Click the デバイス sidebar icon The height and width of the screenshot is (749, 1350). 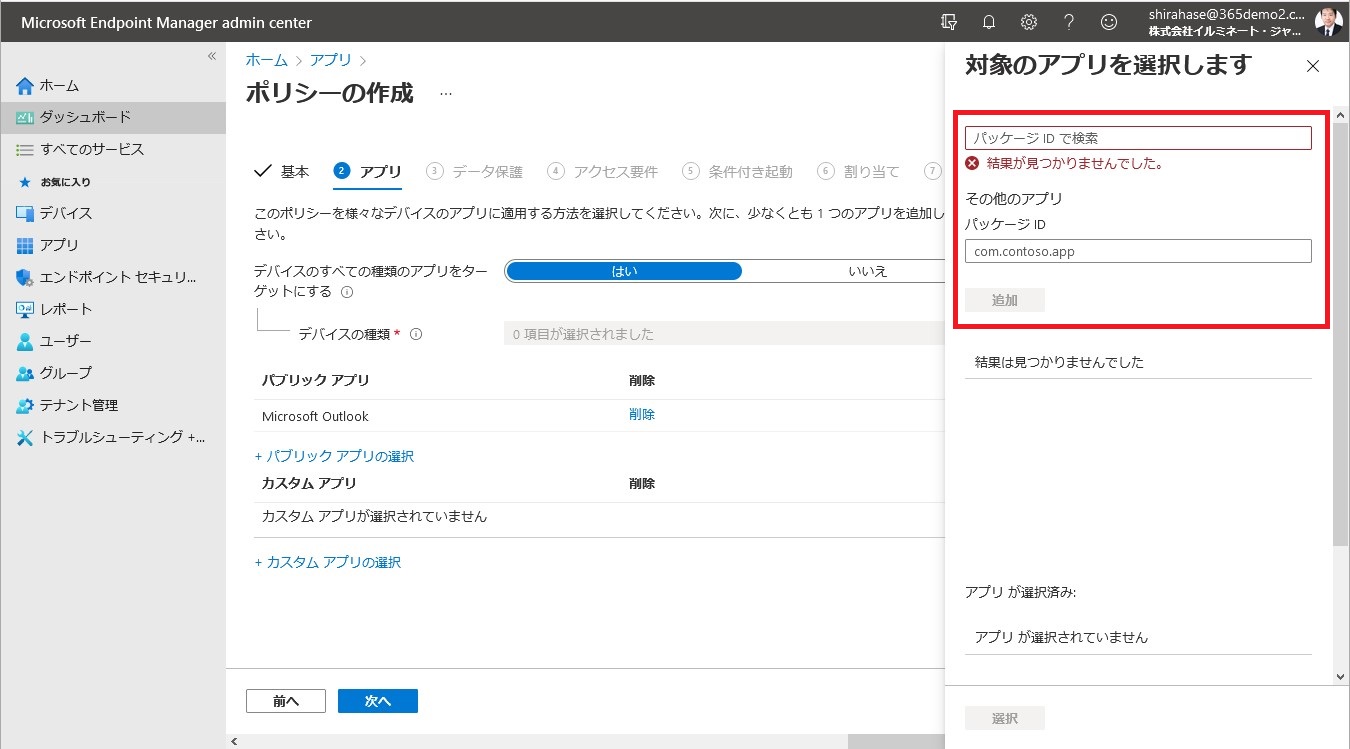pos(25,213)
